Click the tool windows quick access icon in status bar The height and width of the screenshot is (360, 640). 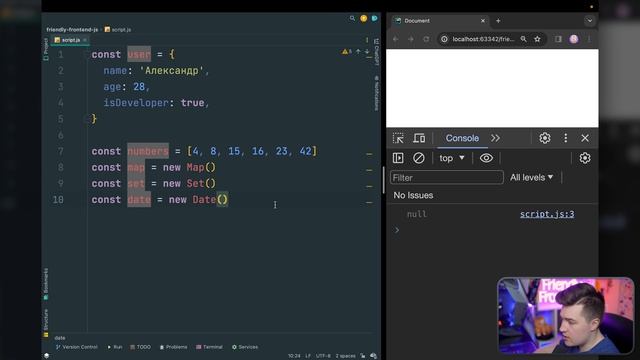tap(47, 356)
